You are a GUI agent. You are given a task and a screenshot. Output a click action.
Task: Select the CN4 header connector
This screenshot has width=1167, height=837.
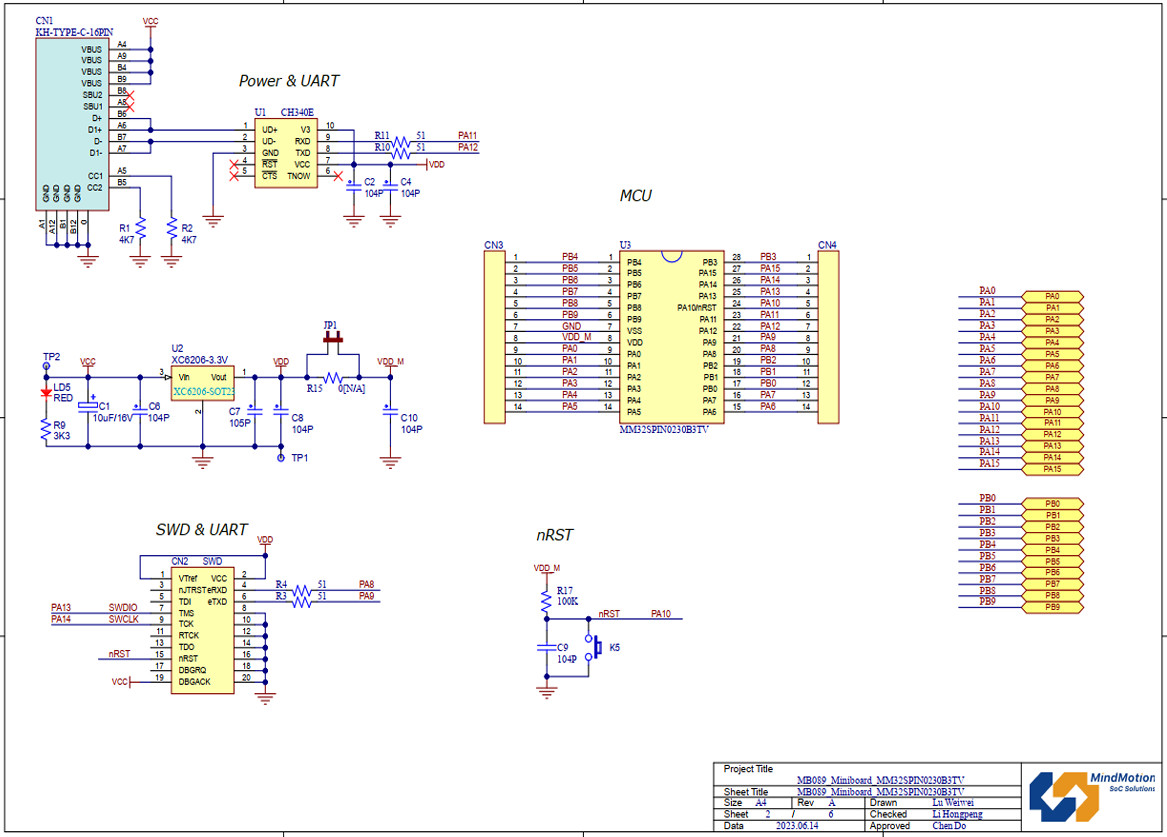(828, 337)
